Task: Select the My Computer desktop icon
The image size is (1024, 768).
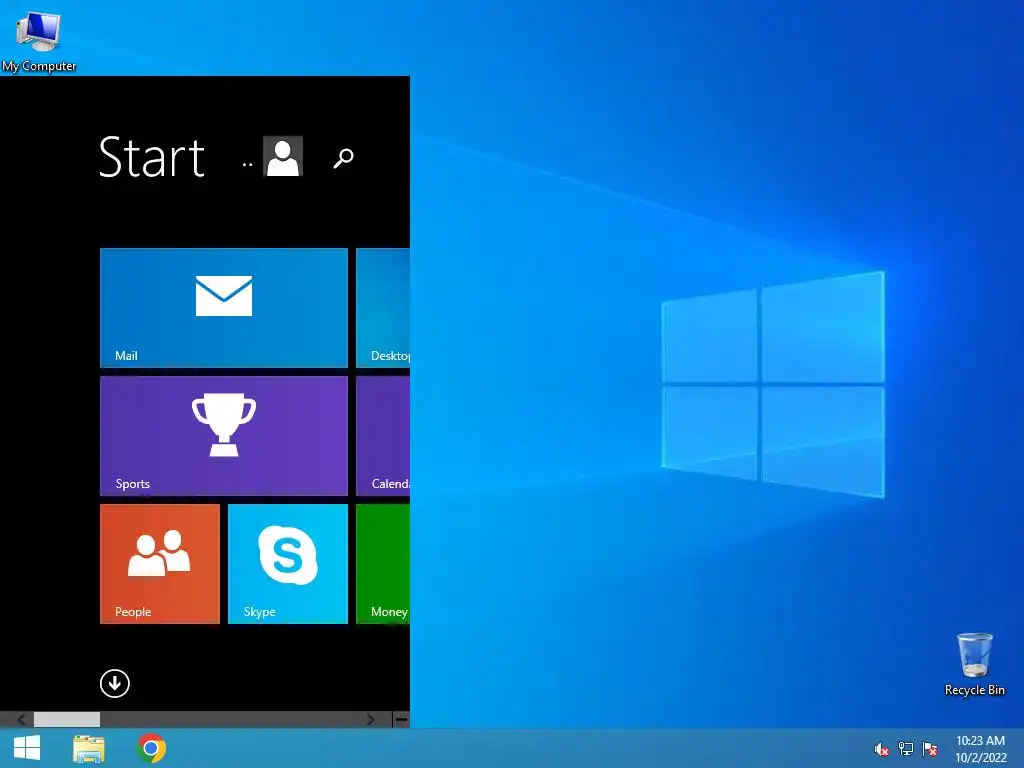Action: click(x=39, y=40)
